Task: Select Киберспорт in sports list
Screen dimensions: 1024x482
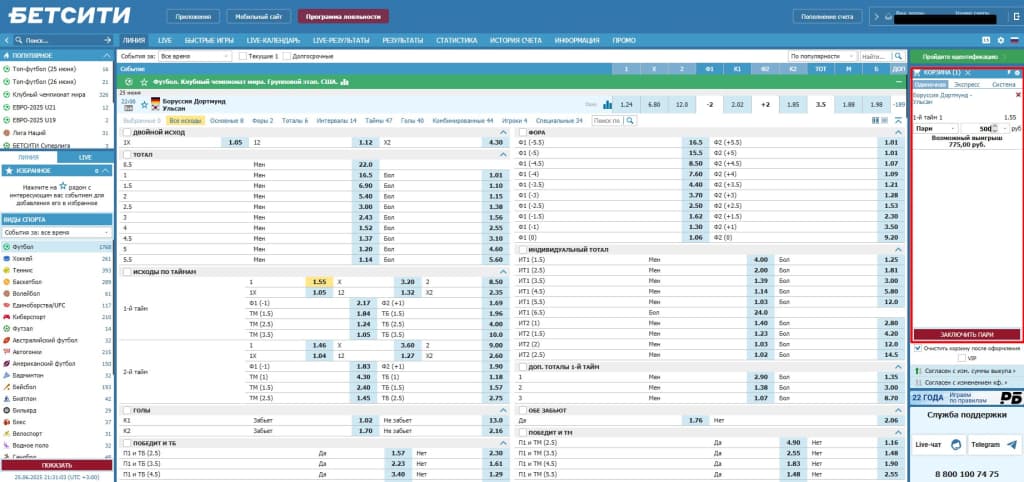Action: coord(57,317)
